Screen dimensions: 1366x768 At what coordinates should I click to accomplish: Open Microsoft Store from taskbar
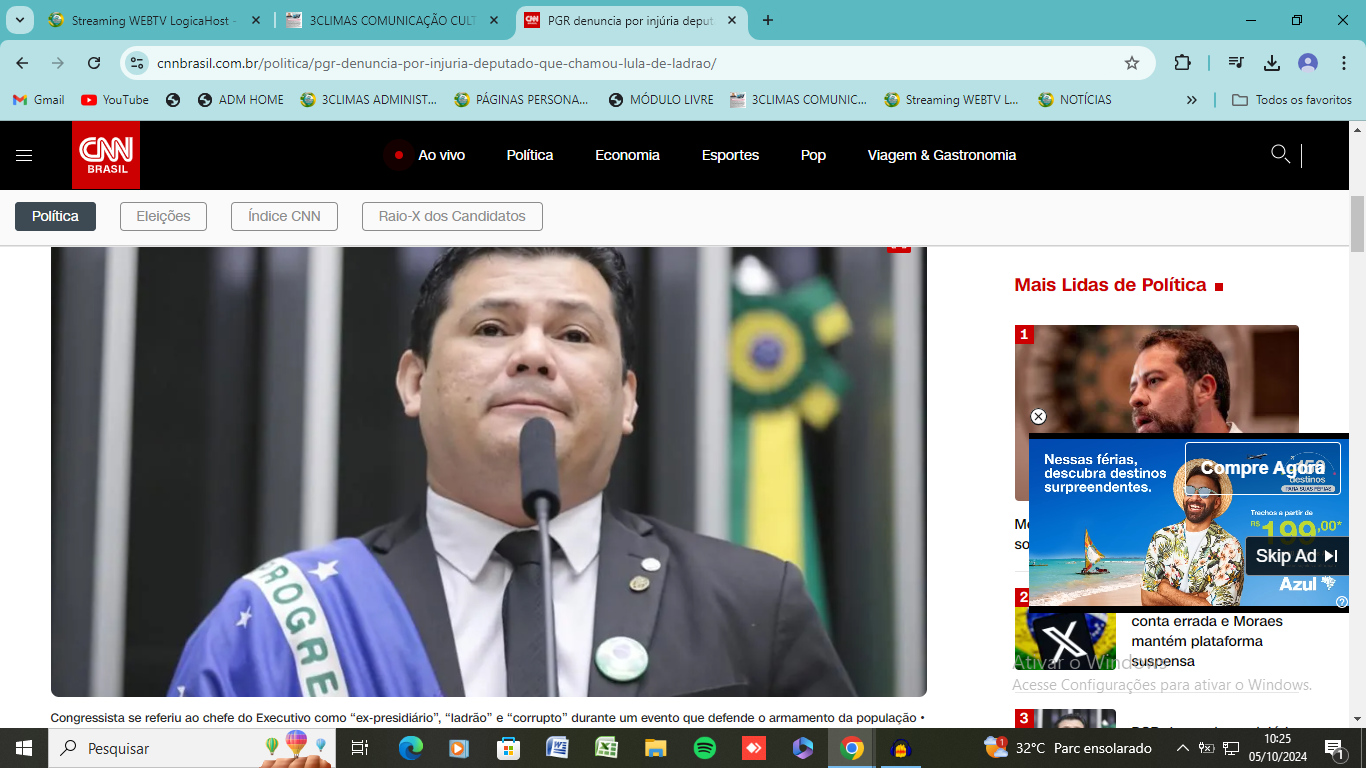[x=508, y=748]
